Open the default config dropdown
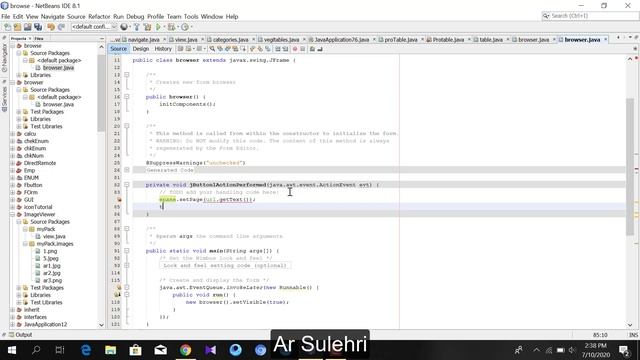 pyautogui.click(x=94, y=27)
